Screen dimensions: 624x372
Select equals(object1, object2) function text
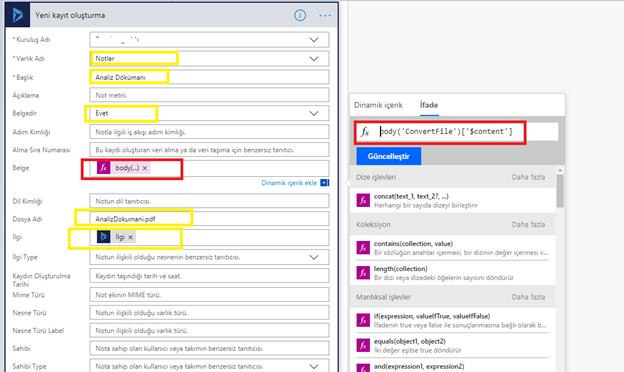click(x=410, y=341)
